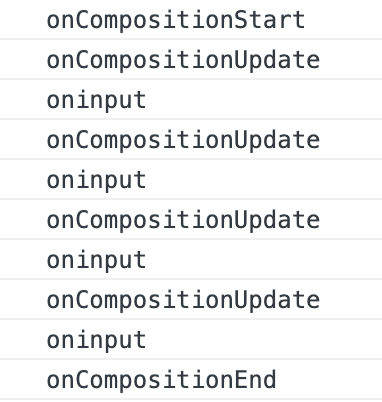
Task: Select the second oninput log entry
Action: [x=96, y=180]
